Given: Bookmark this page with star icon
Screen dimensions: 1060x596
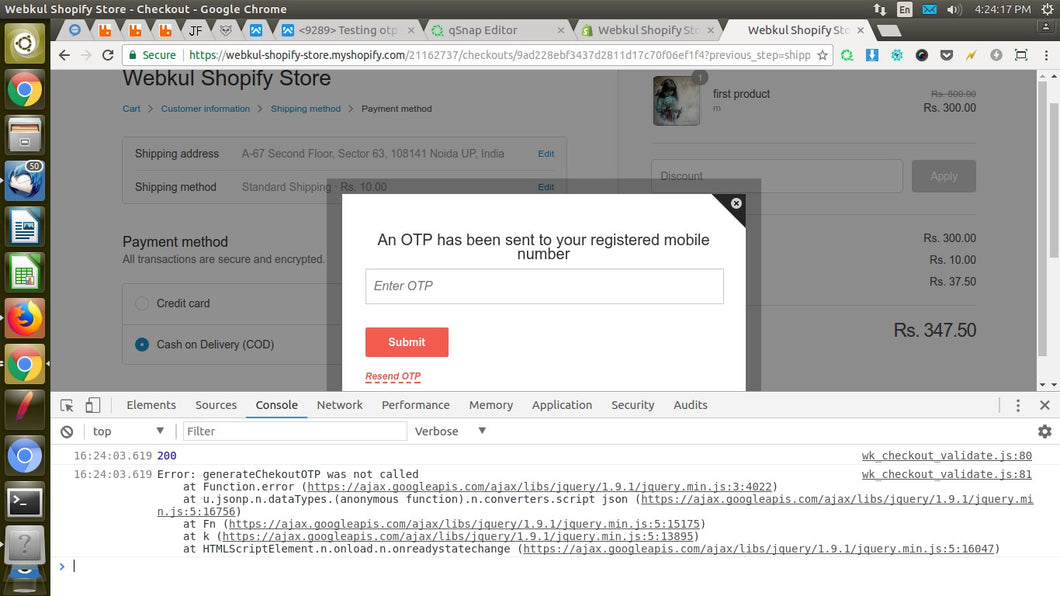Looking at the screenshot, I should [823, 55].
